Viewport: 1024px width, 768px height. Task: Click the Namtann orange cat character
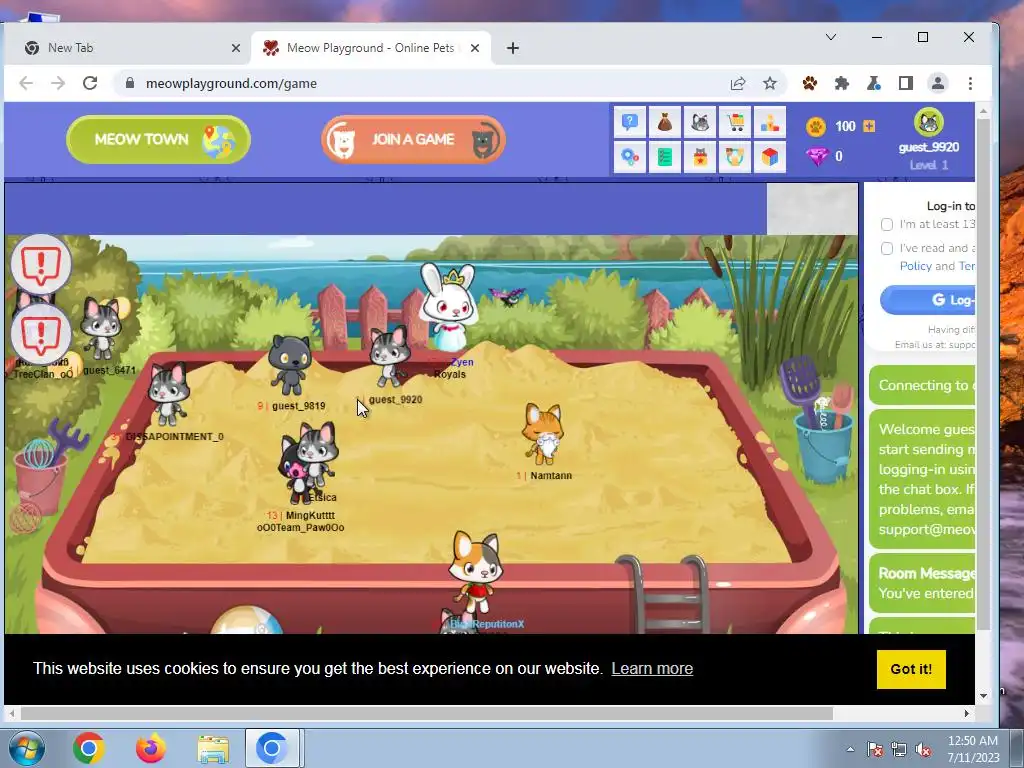pyautogui.click(x=543, y=433)
